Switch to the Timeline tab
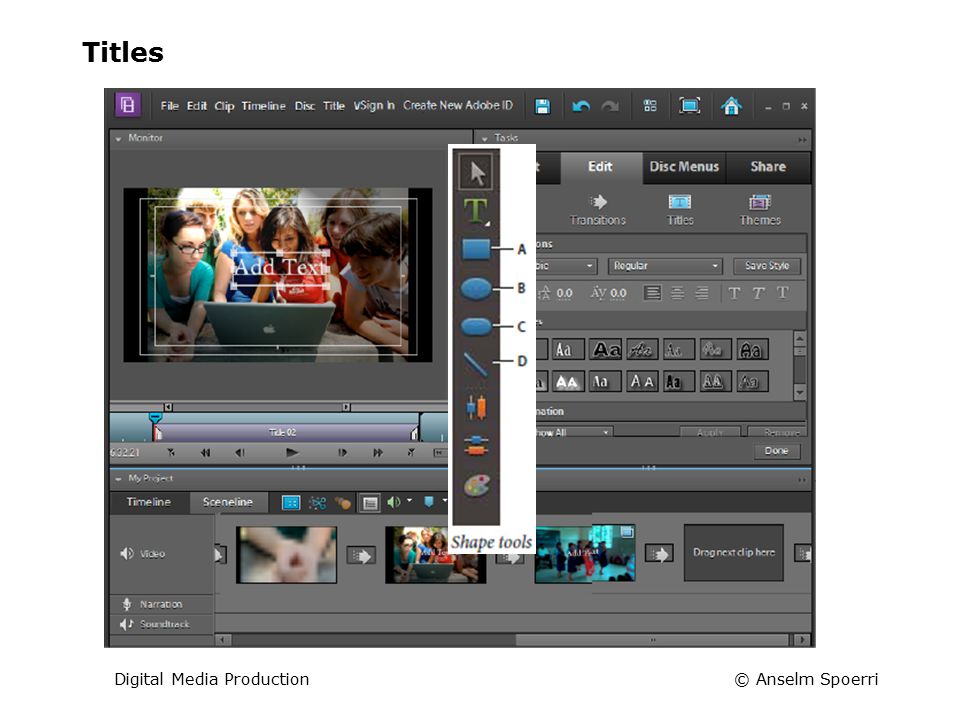The image size is (960, 720). point(149,502)
